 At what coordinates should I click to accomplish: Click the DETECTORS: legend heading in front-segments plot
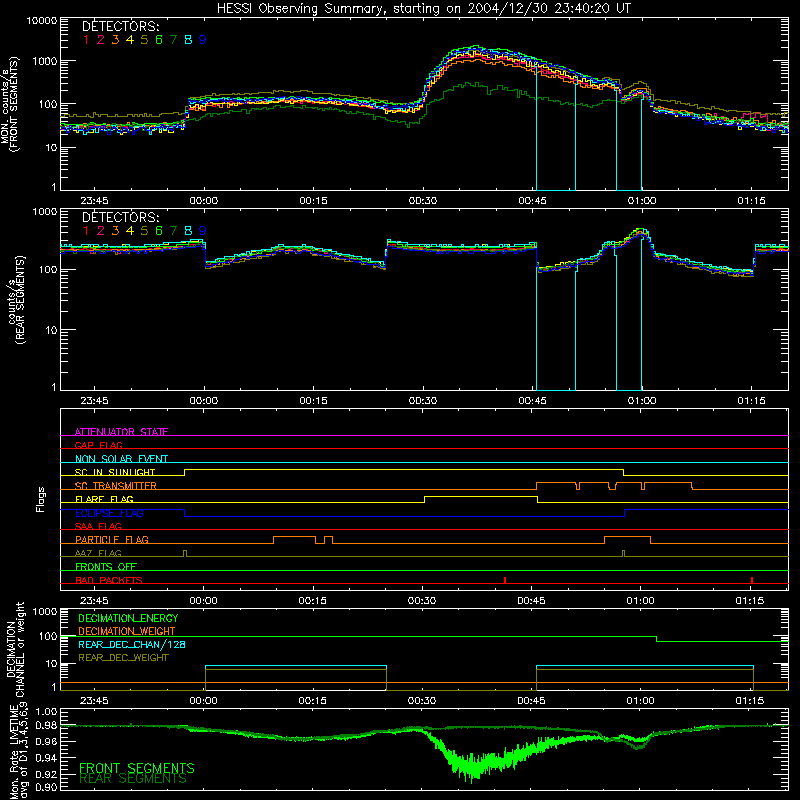(120, 27)
